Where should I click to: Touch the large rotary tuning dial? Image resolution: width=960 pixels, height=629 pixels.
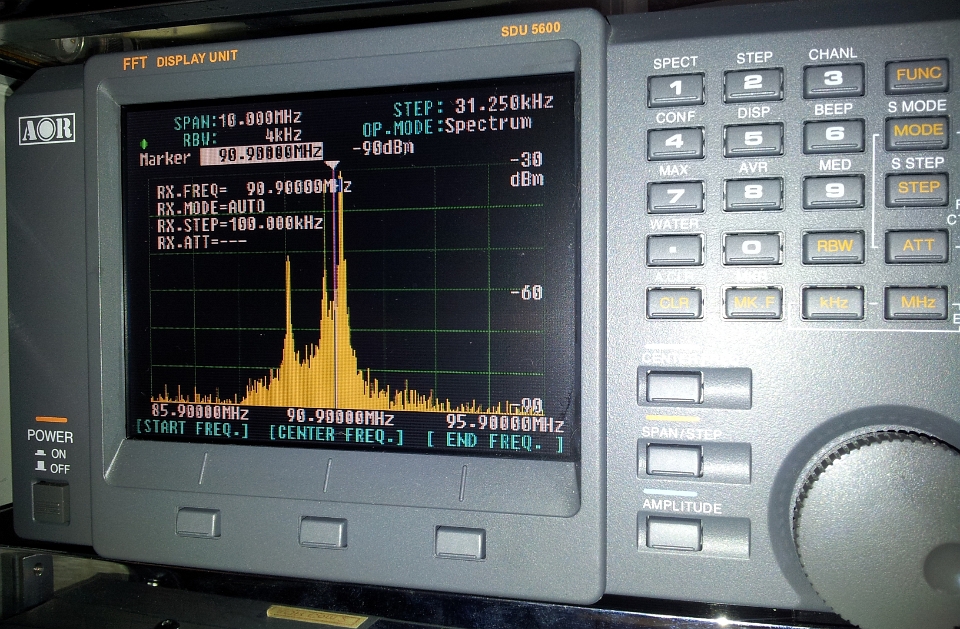point(882,530)
